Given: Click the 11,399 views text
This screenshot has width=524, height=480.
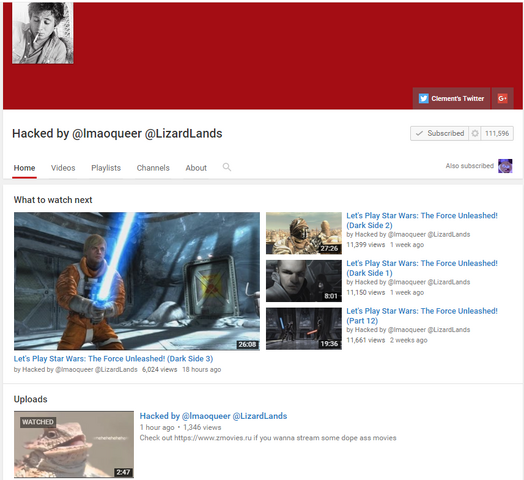Looking at the screenshot, I should (366, 245).
